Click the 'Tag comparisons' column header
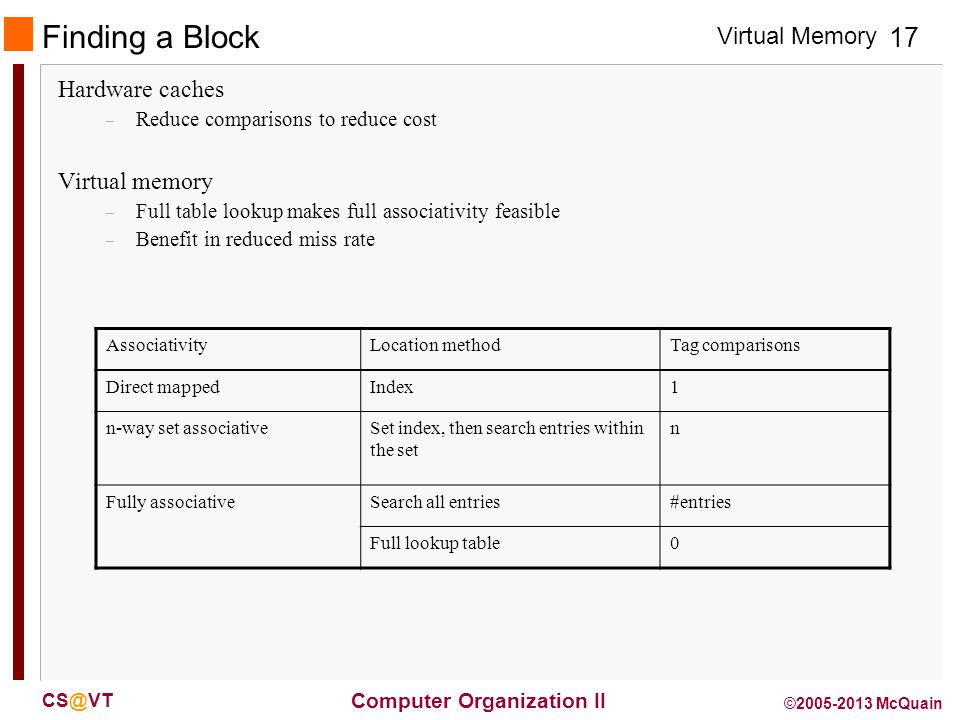 pos(774,349)
